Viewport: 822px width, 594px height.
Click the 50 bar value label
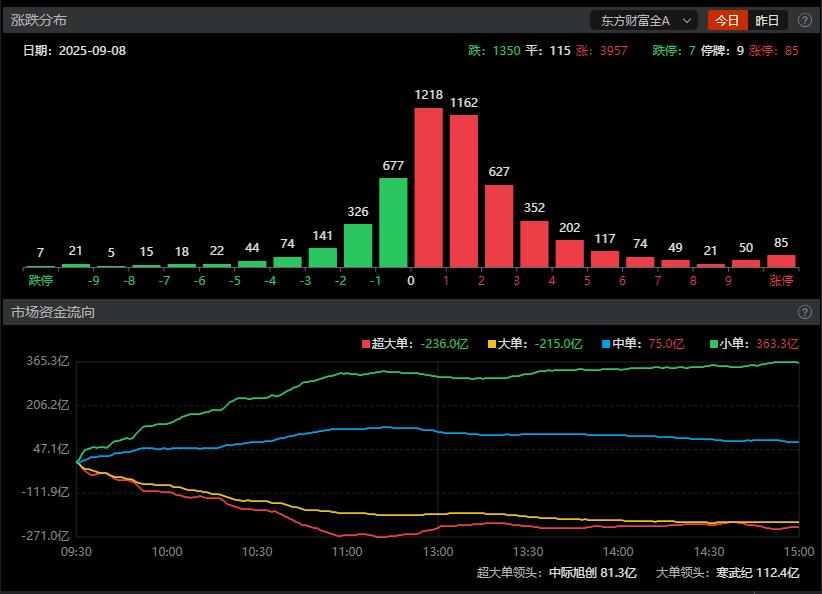(746, 247)
